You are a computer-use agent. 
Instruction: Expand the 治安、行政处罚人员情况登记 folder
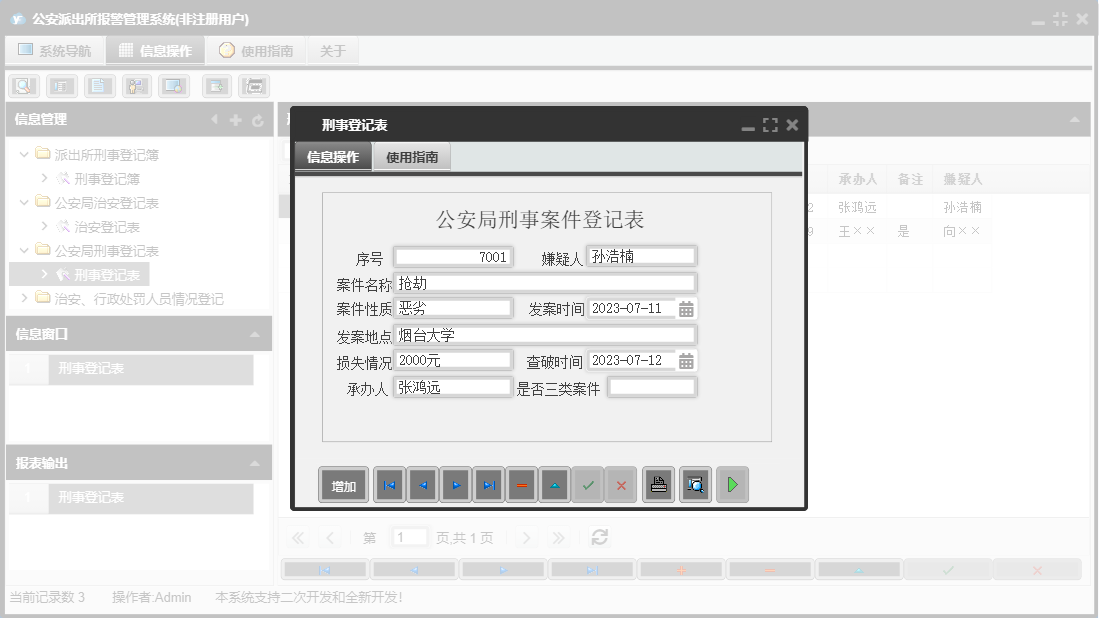click(x=22, y=295)
